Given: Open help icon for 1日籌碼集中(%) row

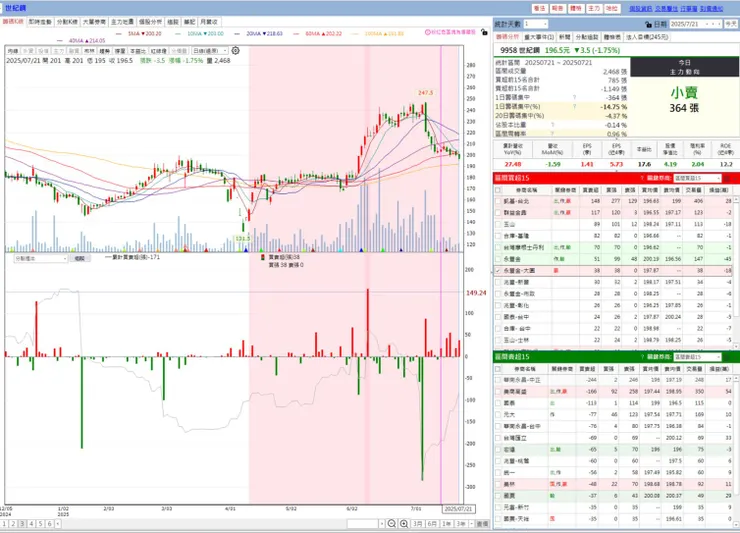Looking at the screenshot, I should pos(574,107).
